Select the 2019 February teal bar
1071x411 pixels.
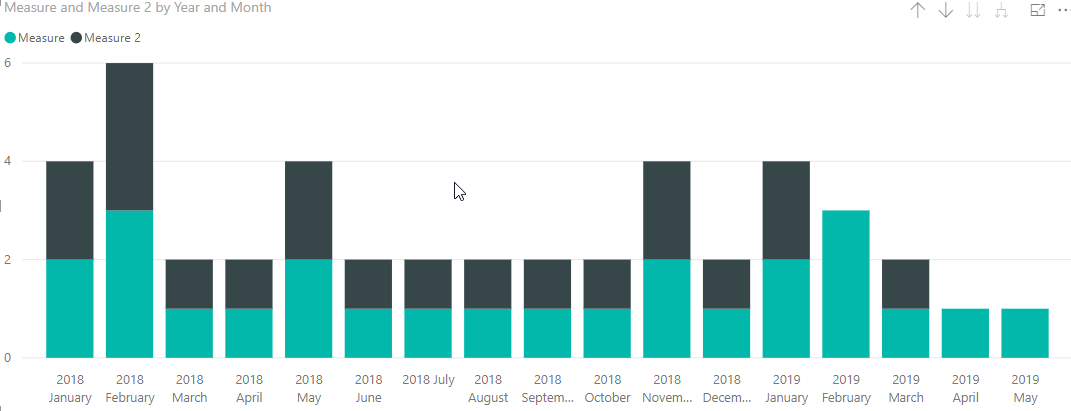pos(846,284)
